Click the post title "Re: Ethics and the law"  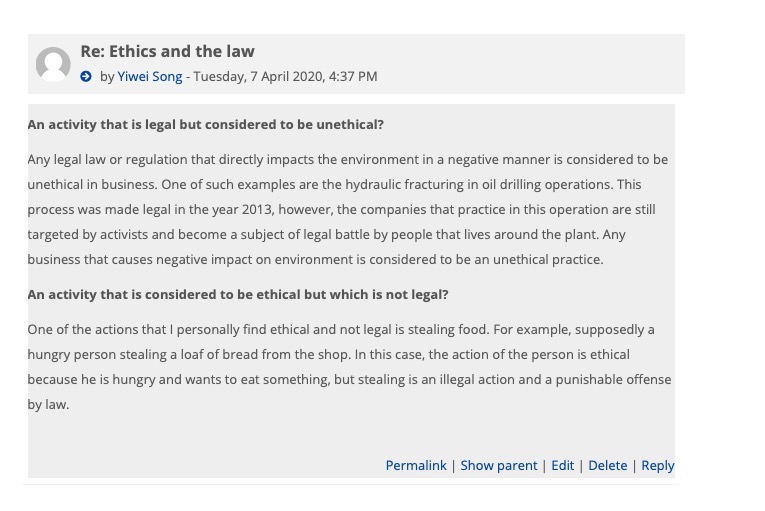(167, 51)
